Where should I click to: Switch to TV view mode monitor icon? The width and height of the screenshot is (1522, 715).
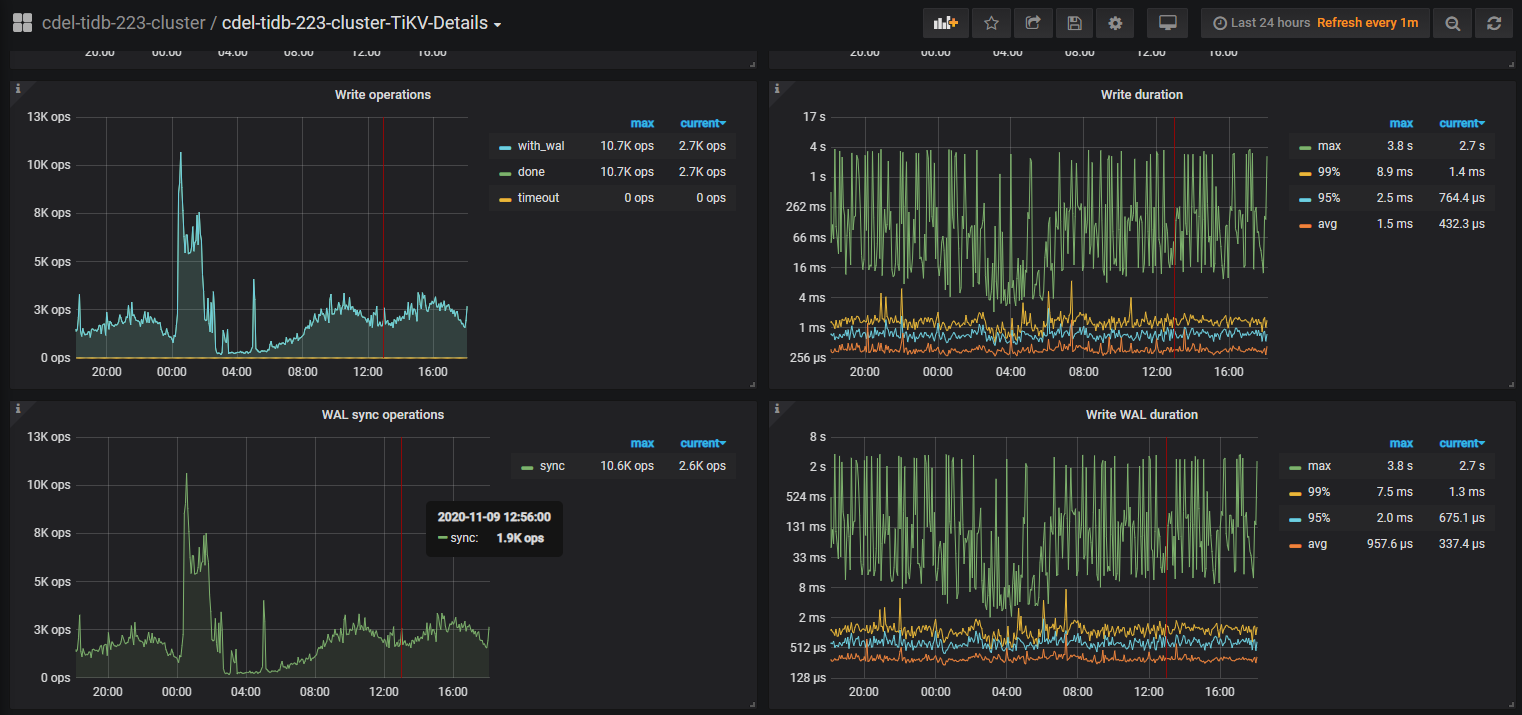tap(1167, 23)
